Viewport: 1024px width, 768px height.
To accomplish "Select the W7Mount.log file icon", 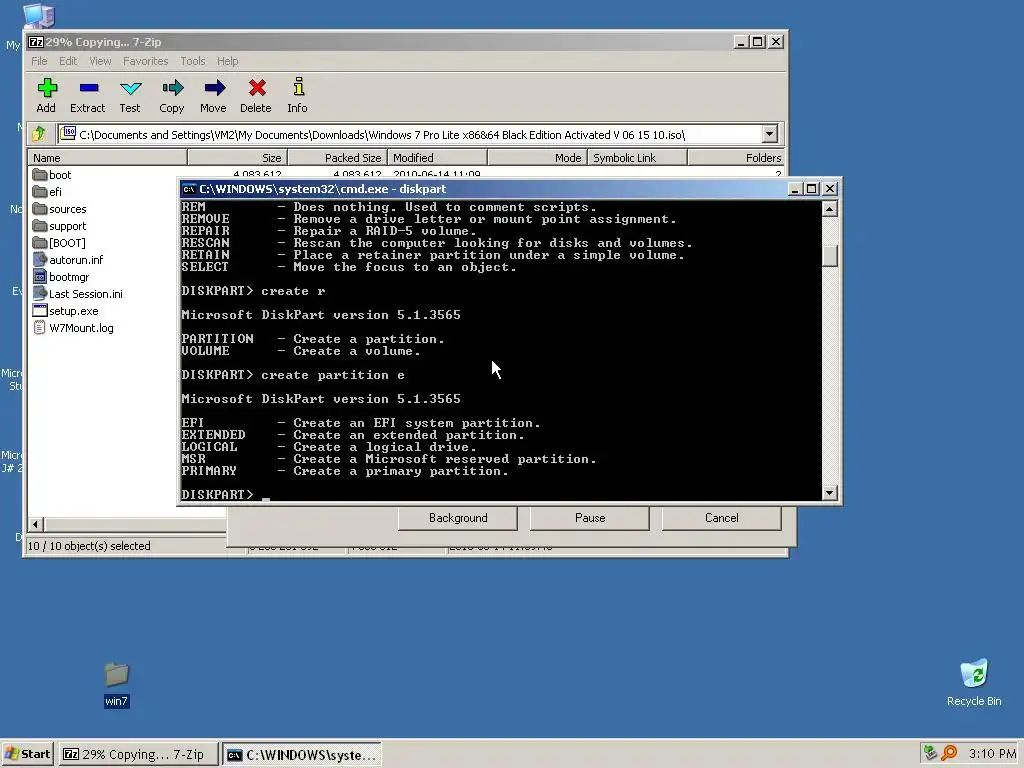I will [40, 327].
